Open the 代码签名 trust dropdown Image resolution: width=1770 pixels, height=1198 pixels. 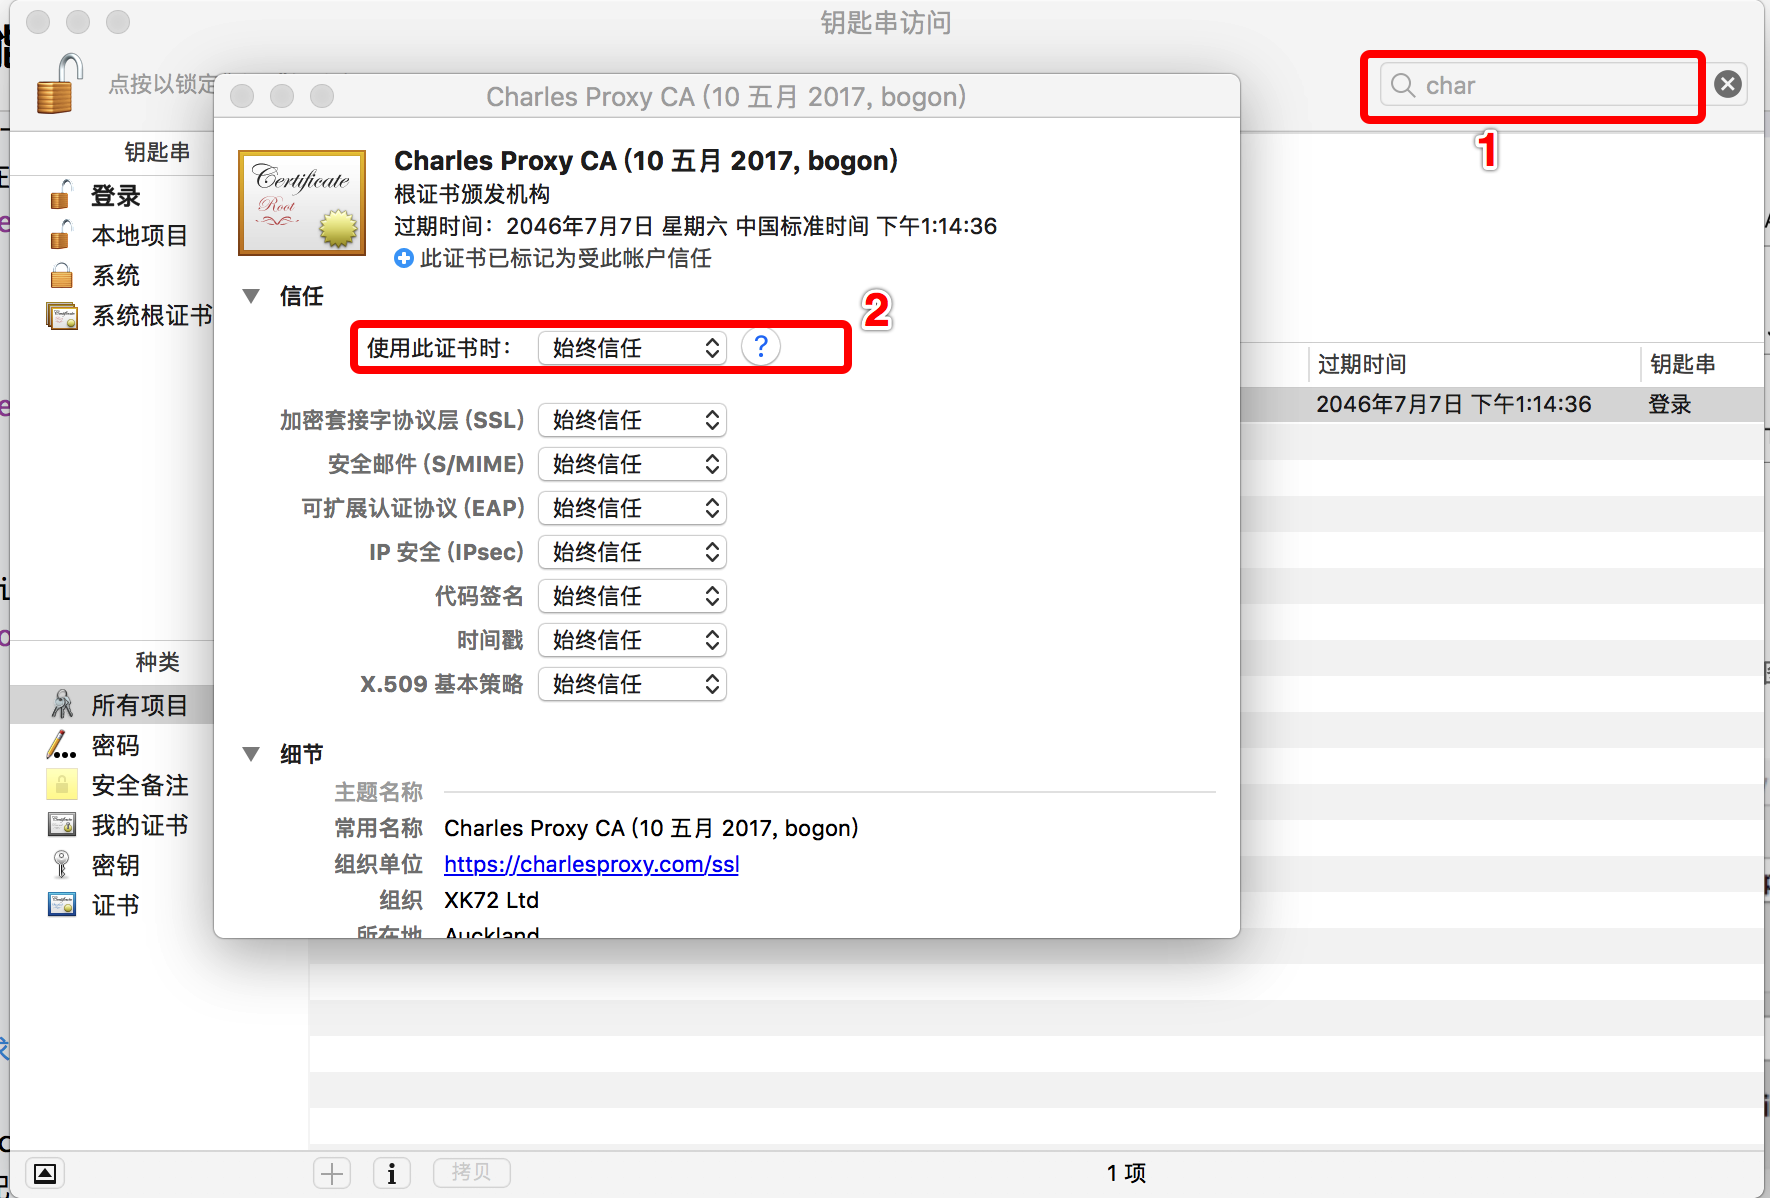(632, 596)
